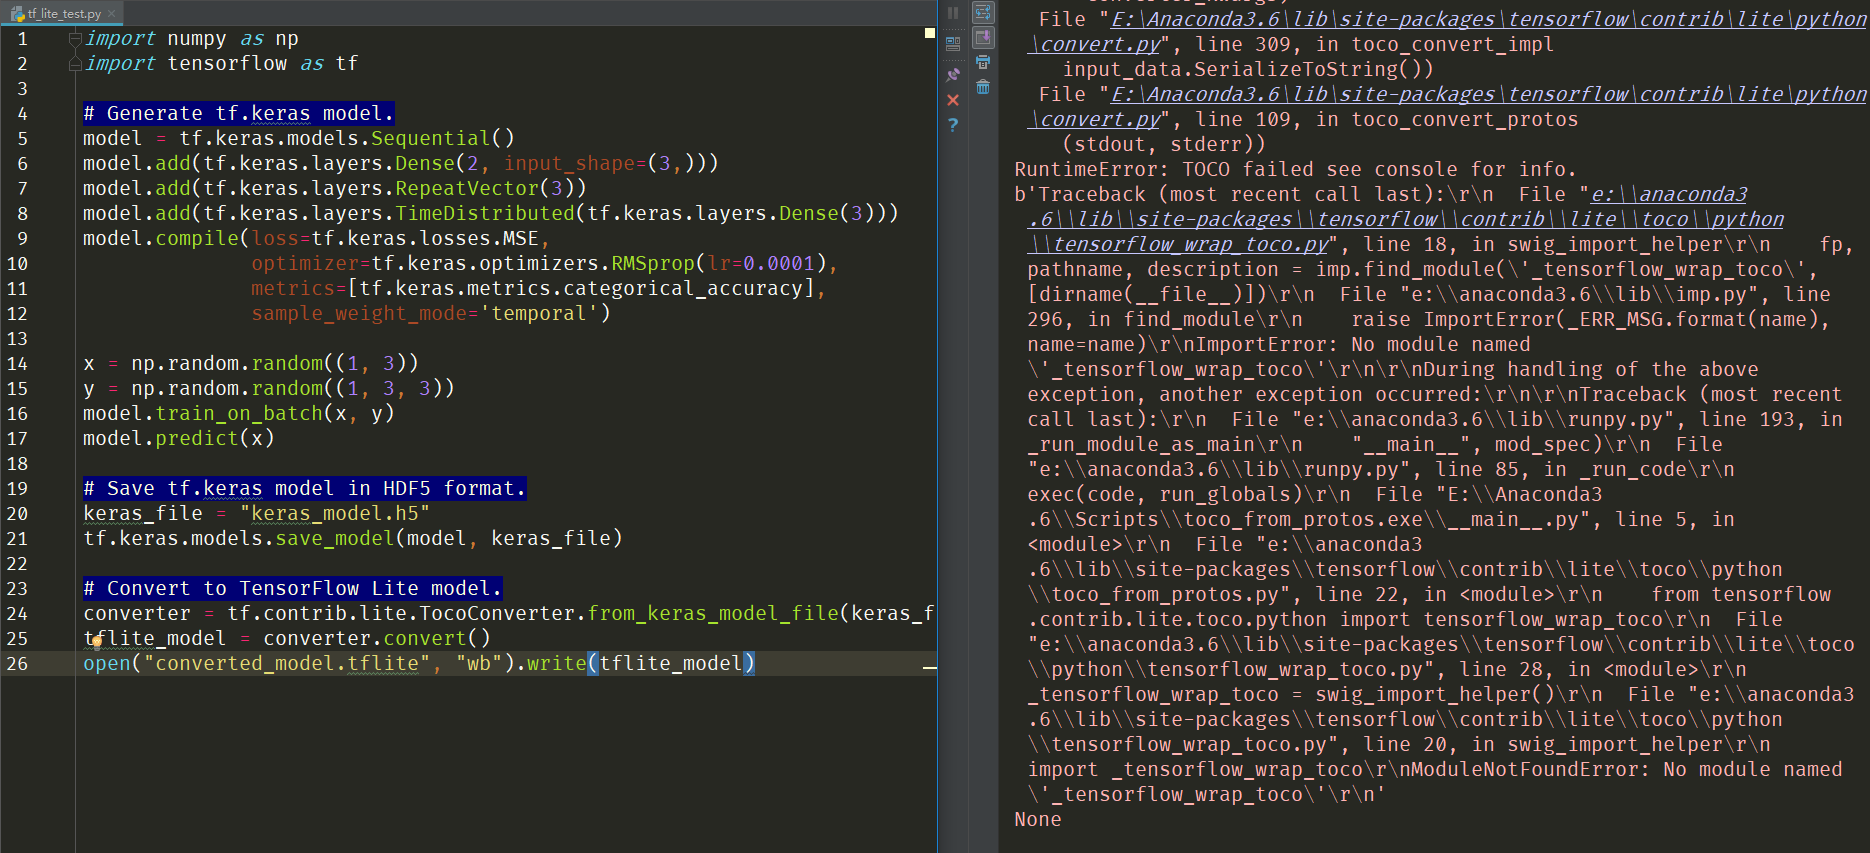1870x853 pixels.
Task: Follow first E:\Anaconda3.6 traceback file link
Action: [1488, 19]
